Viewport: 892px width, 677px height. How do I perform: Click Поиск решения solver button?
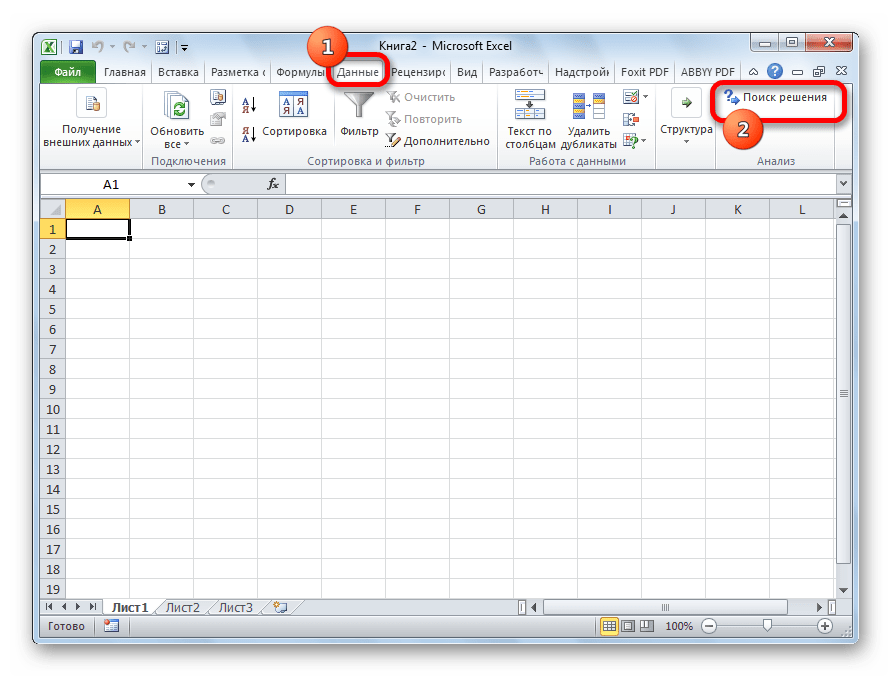775,98
